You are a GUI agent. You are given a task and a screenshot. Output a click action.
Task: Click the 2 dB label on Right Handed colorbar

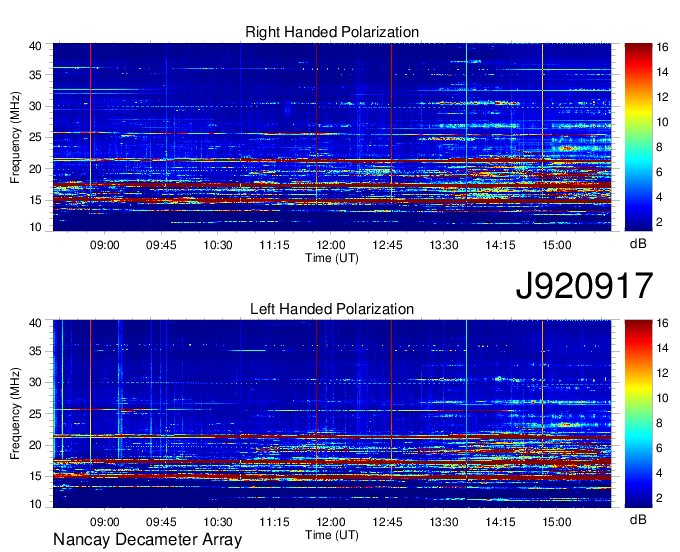(x=659, y=222)
